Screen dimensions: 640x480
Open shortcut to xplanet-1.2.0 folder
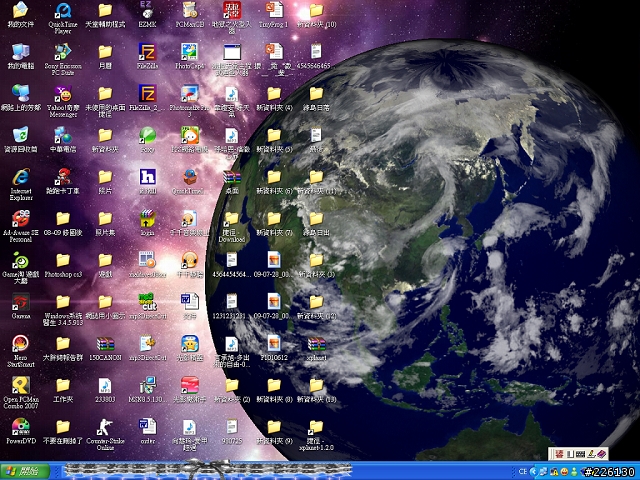click(x=316, y=435)
